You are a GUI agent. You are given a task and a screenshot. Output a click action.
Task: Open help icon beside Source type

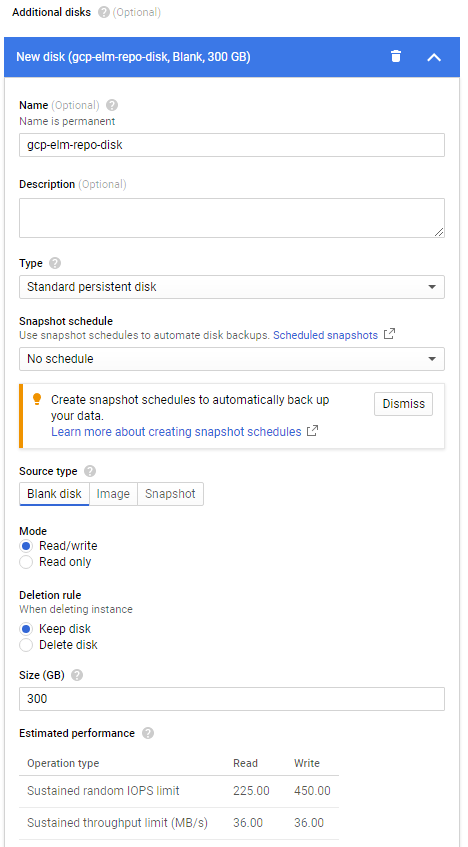pos(90,471)
